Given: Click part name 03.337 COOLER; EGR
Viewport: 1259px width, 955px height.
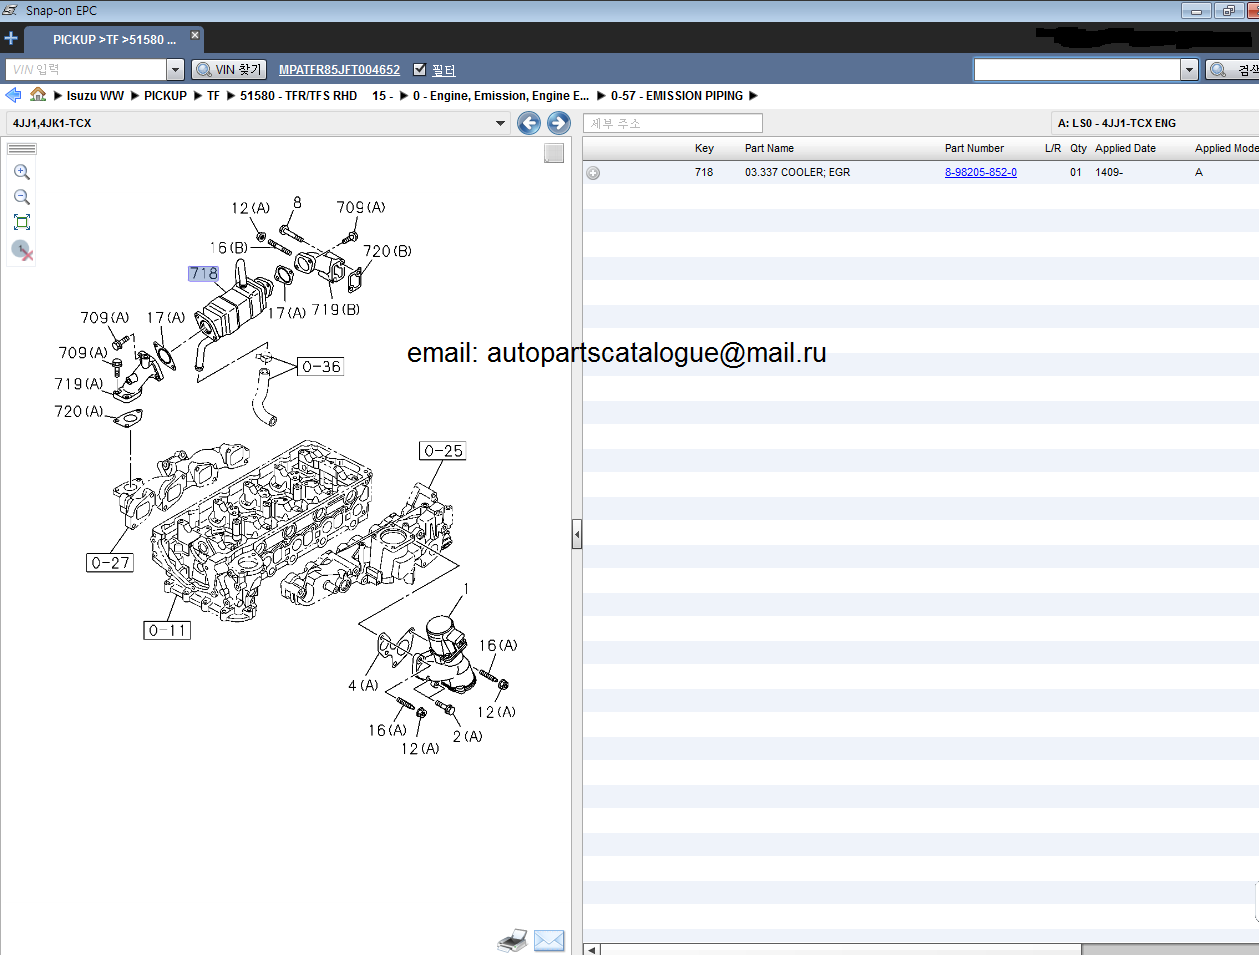Looking at the screenshot, I should pos(797,172).
